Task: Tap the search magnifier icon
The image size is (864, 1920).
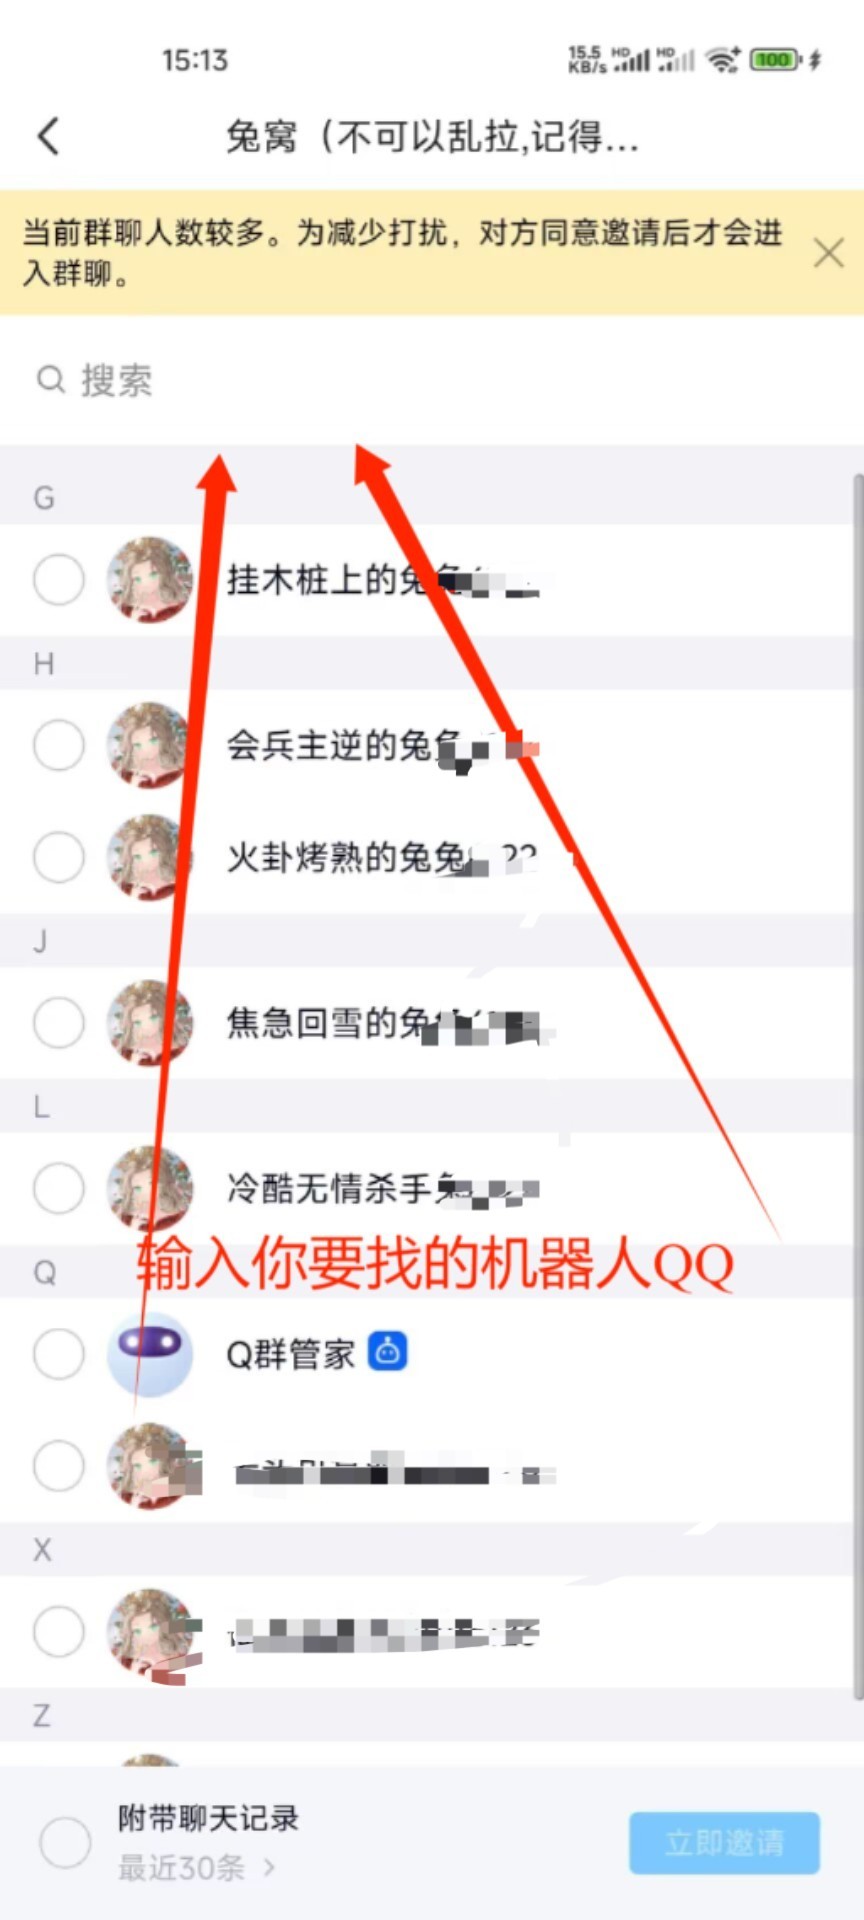Action: tap(50, 380)
